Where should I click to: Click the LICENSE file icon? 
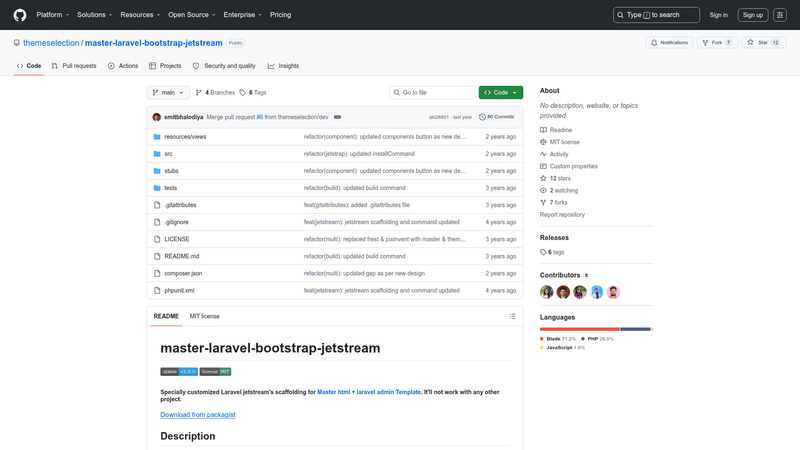coord(157,239)
